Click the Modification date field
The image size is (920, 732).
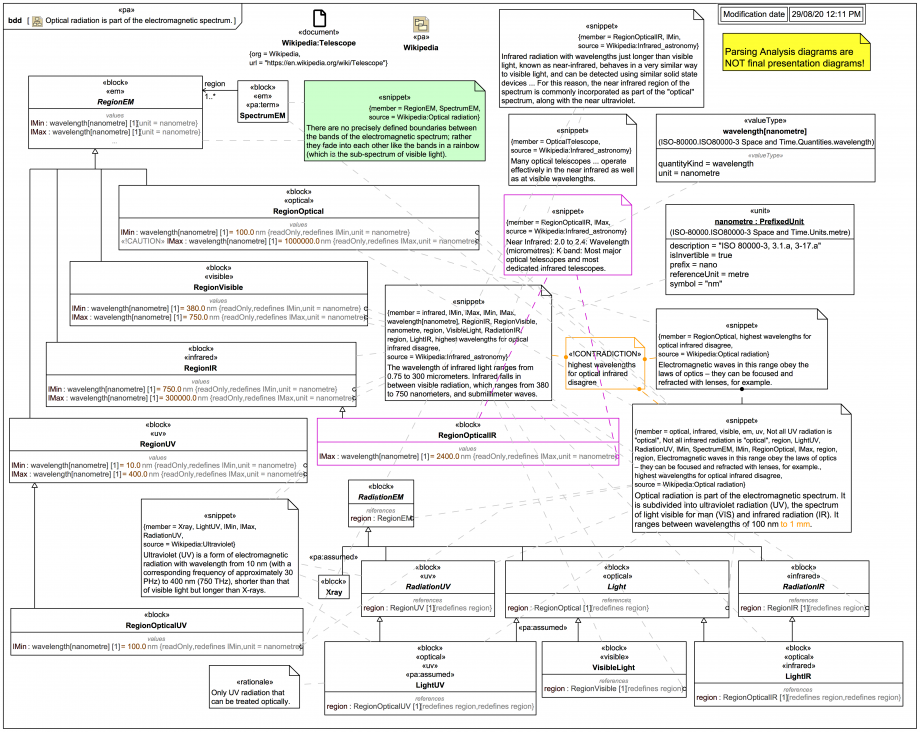753,16
